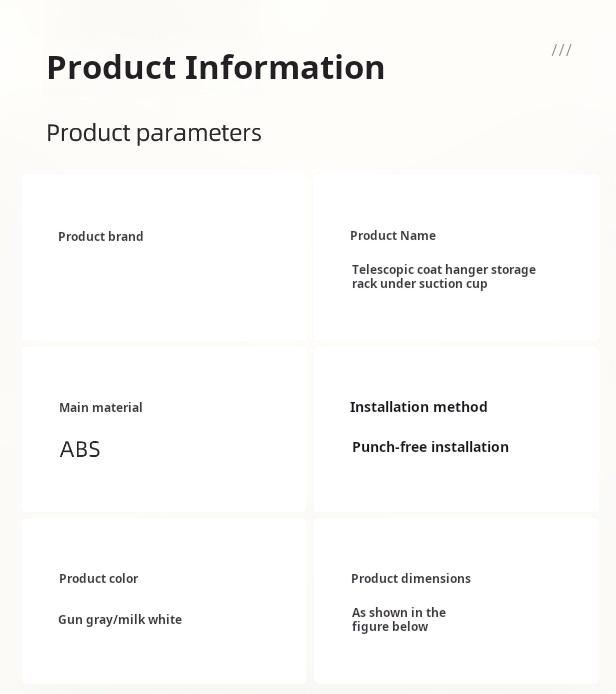Click the Gun gray/milk white value
Image resolution: width=616 pixels, height=694 pixels.
[120, 620]
